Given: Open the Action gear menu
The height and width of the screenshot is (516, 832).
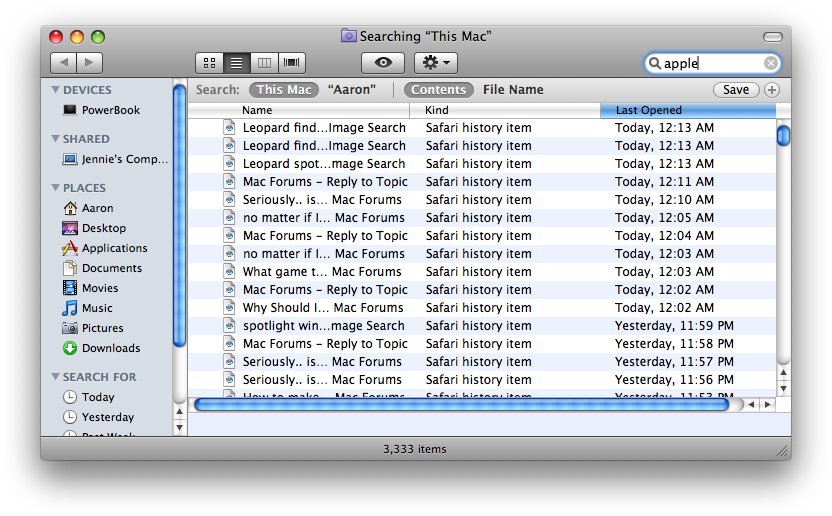Looking at the screenshot, I should [436, 63].
